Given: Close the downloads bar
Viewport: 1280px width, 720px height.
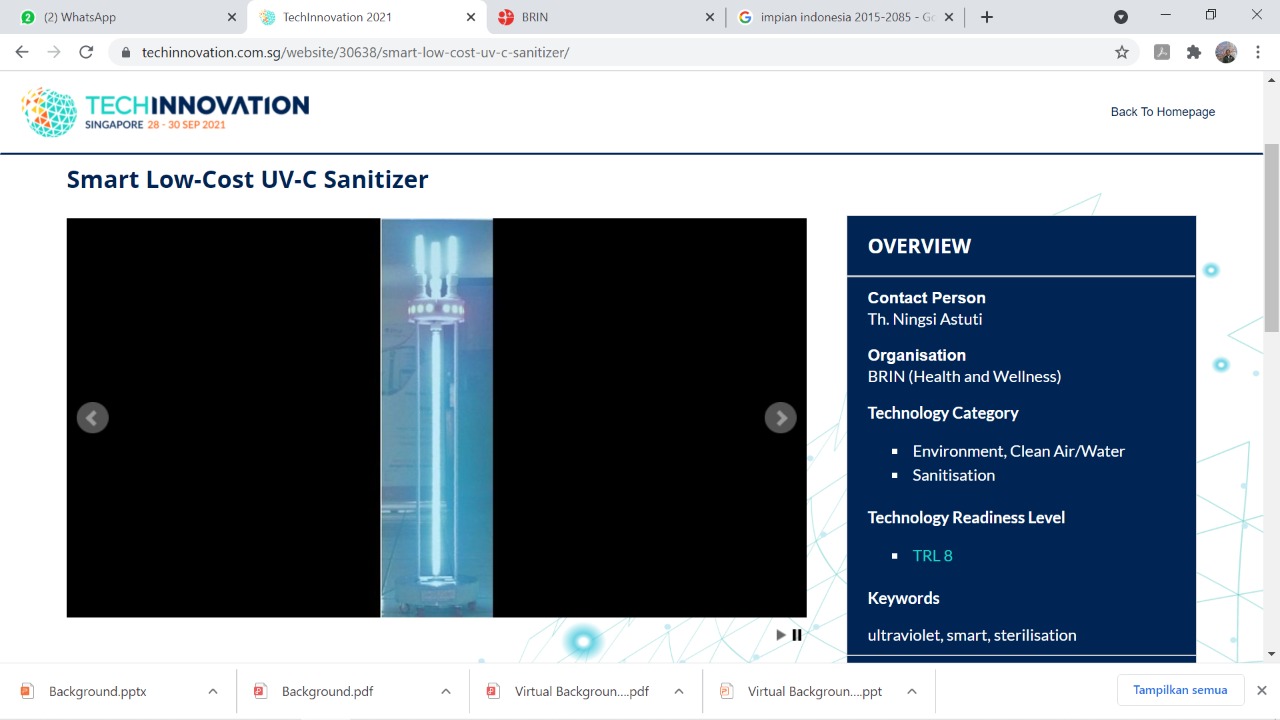Looking at the screenshot, I should pos(1262,690).
